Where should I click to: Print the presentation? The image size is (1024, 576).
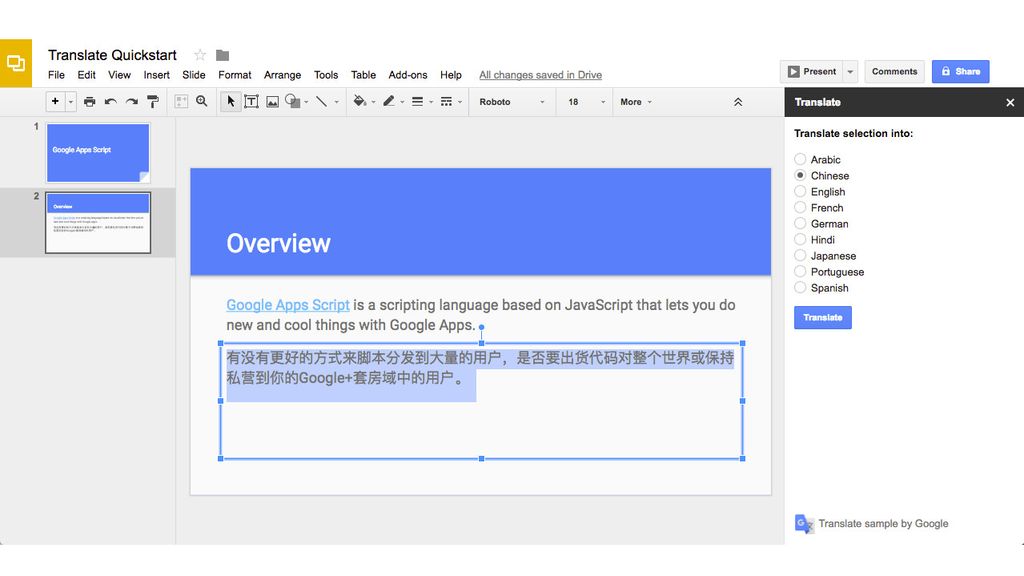[89, 101]
